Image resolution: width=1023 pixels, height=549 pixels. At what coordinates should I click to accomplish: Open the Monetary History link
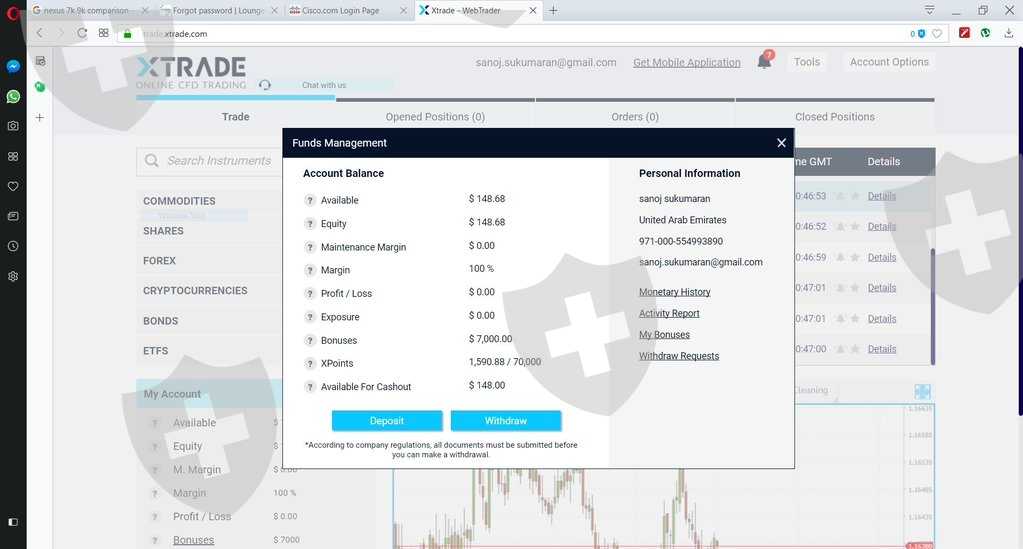[x=675, y=292]
